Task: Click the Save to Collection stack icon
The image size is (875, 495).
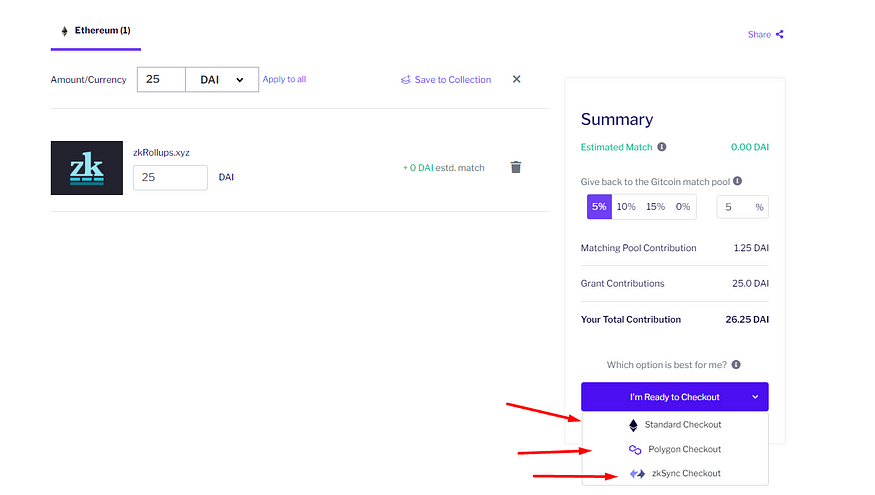Action: pyautogui.click(x=406, y=80)
